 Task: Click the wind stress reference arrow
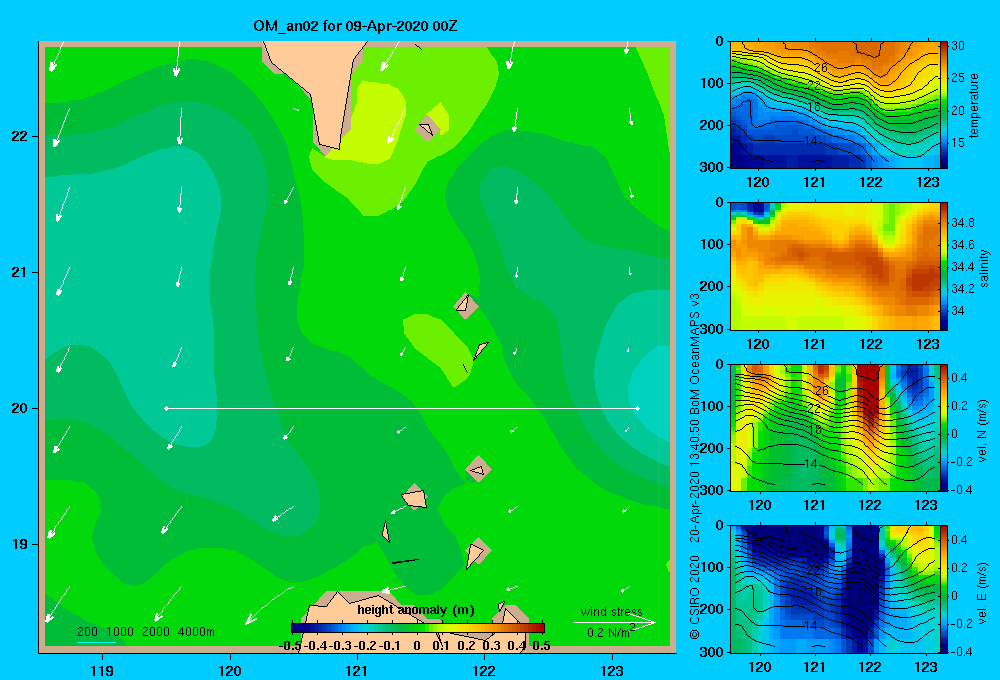614,622
